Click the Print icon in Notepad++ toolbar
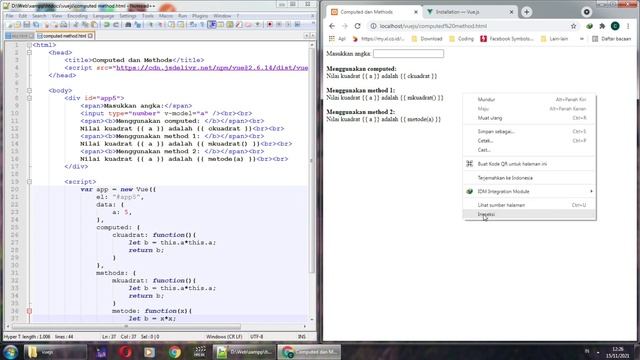Image resolution: width=640 pixels, height=360 pixels. pyautogui.click(x=64, y=25)
